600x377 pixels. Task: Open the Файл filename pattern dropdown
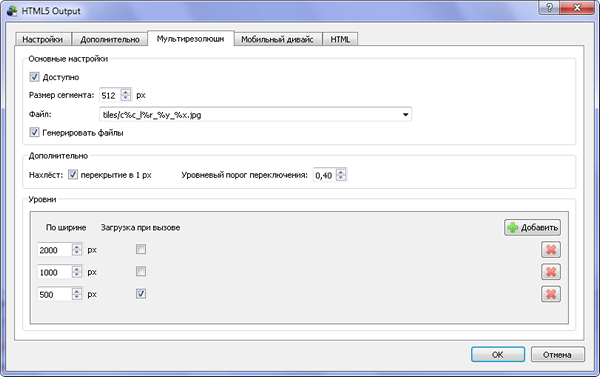coord(406,114)
